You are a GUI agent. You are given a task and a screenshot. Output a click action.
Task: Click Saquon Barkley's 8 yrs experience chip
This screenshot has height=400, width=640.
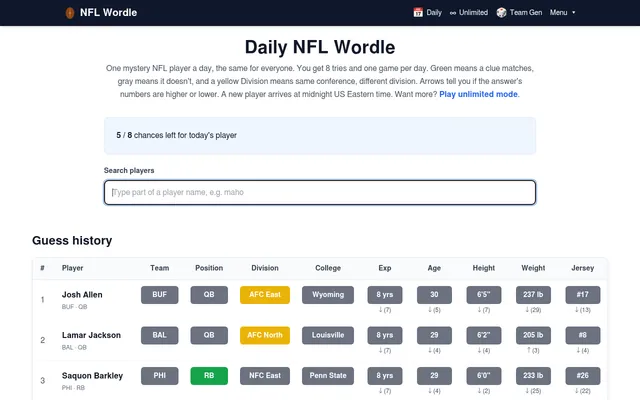(384, 376)
